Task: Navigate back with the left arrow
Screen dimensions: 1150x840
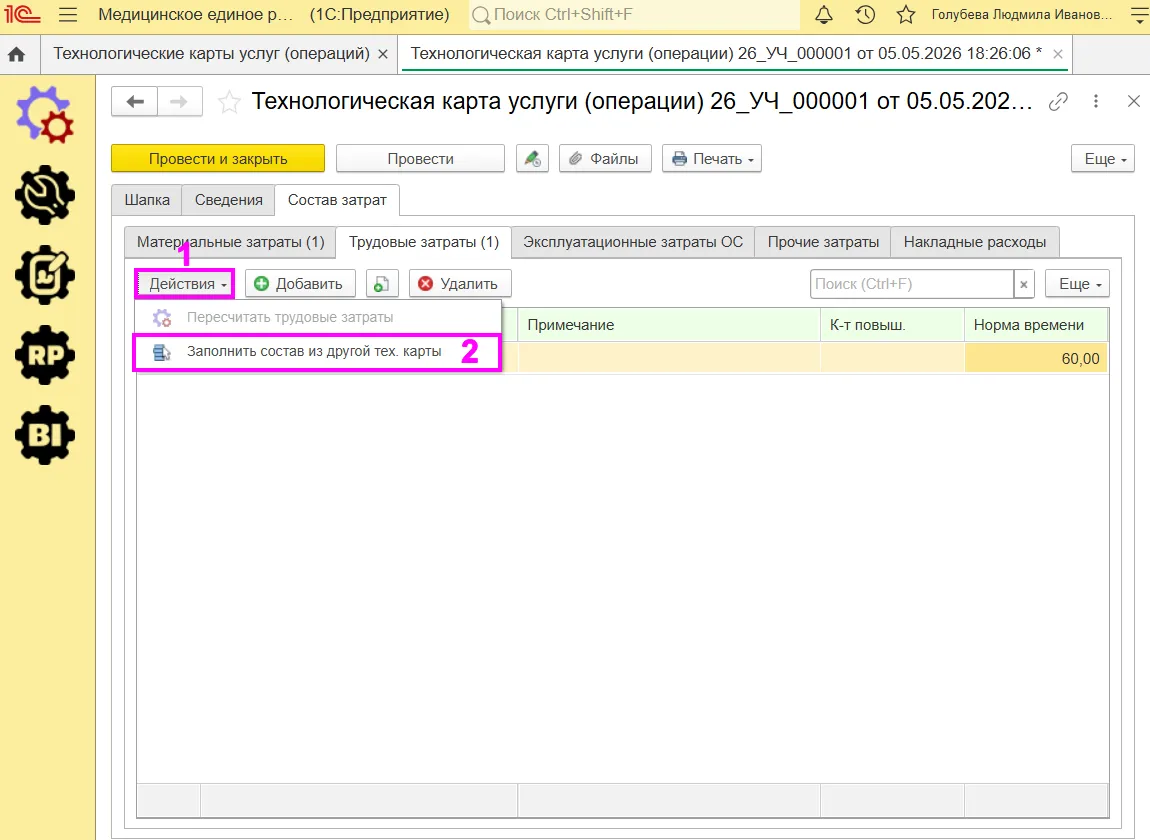Action: tap(134, 102)
